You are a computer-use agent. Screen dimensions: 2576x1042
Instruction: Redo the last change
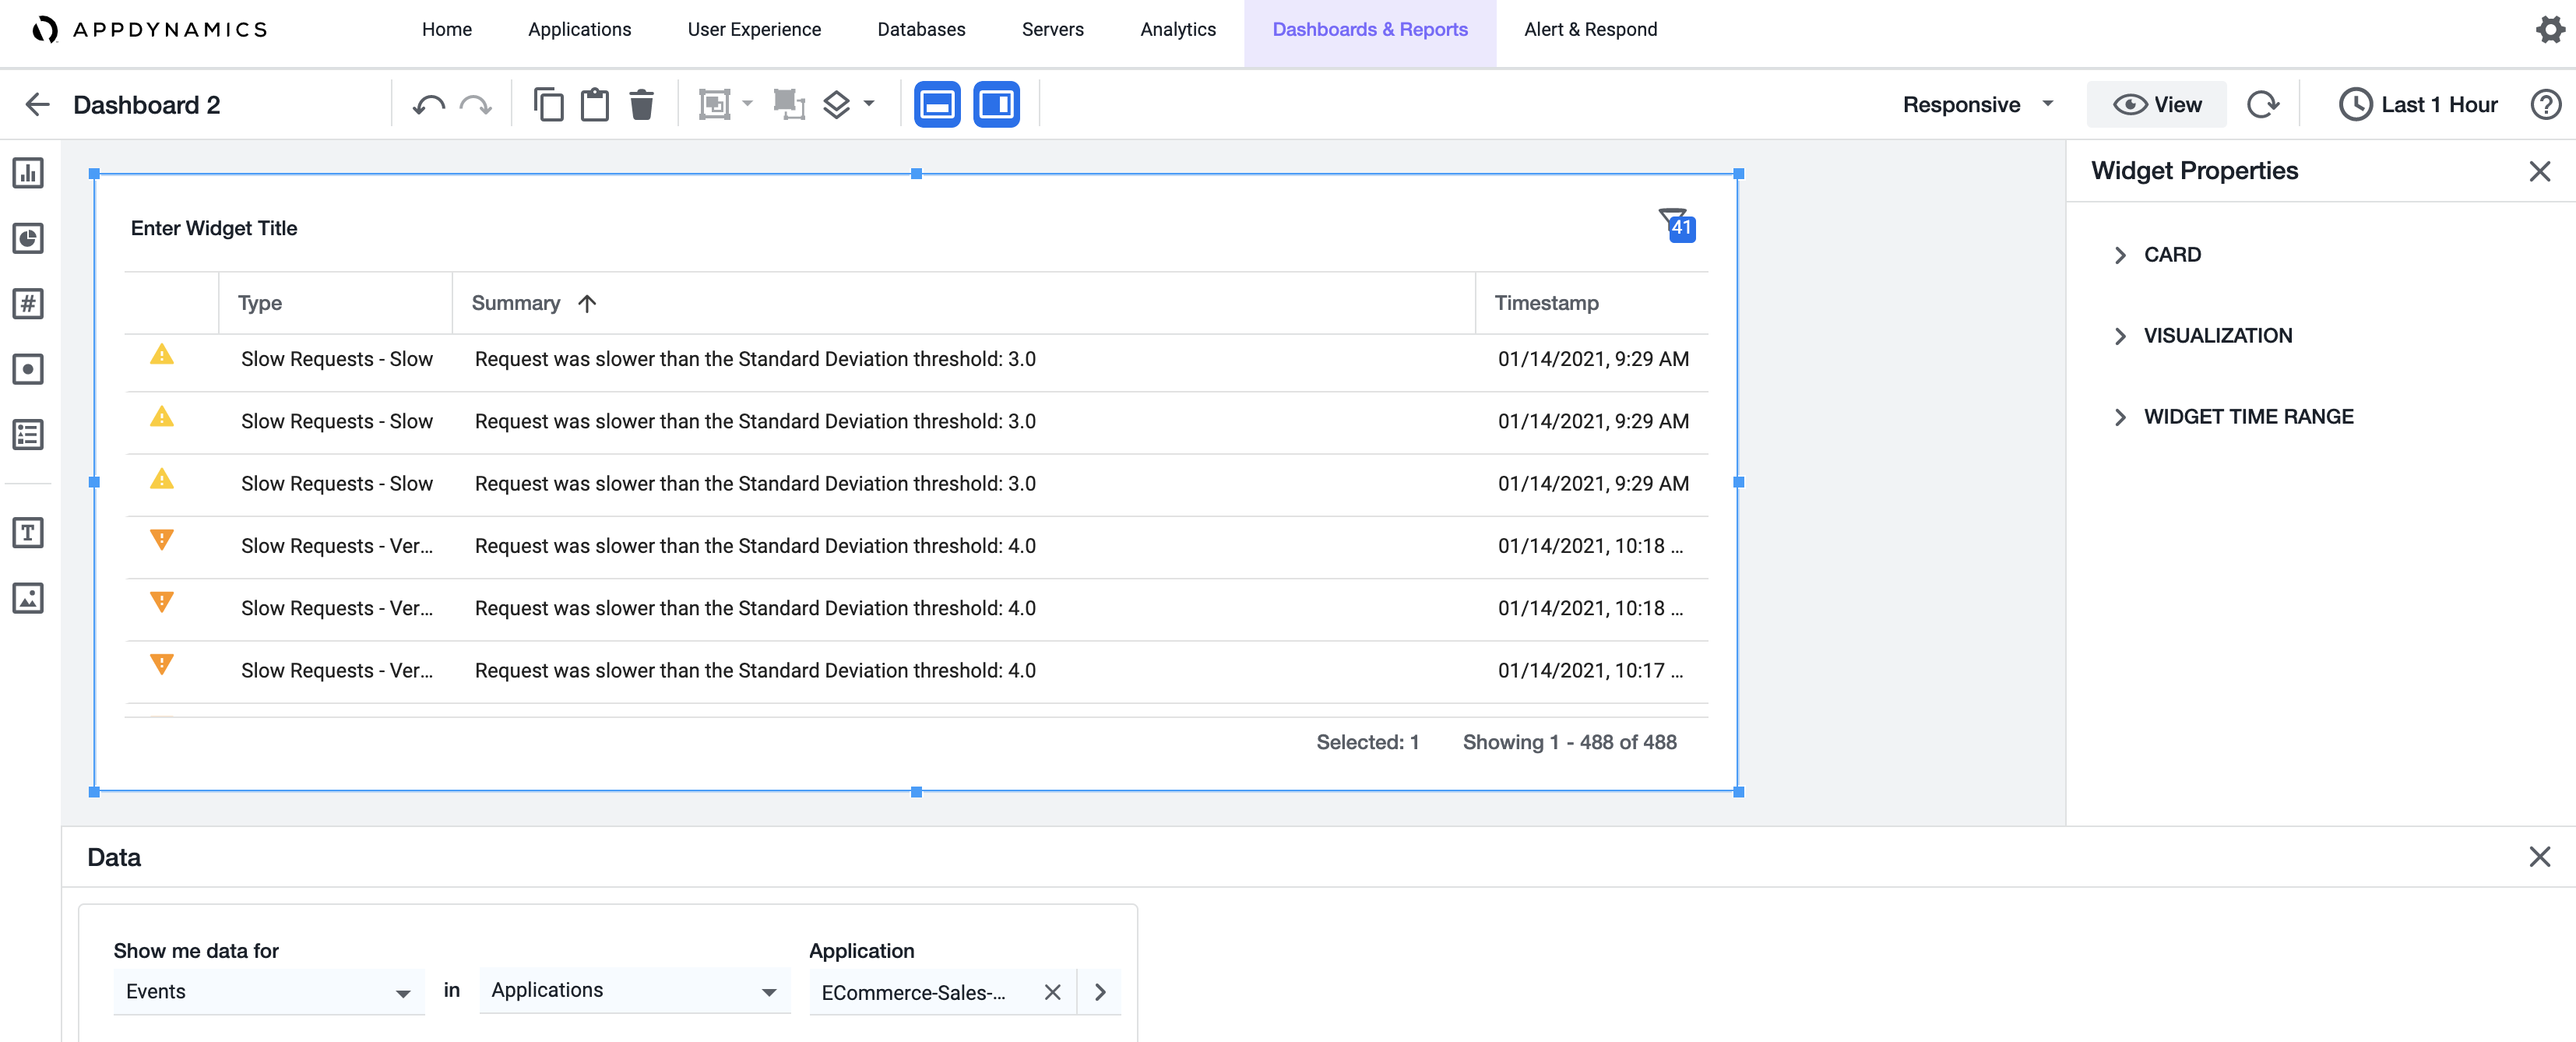475,105
